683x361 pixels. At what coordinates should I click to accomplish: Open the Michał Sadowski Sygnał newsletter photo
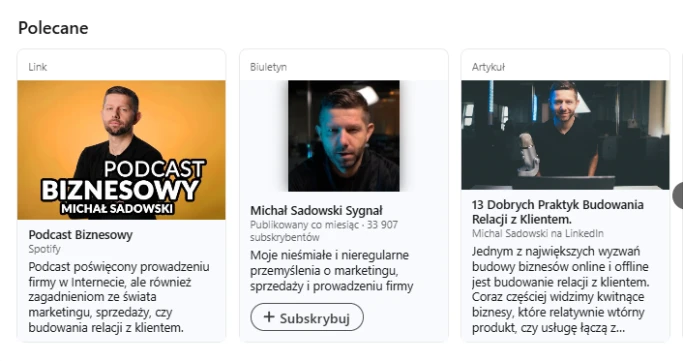pos(344,136)
